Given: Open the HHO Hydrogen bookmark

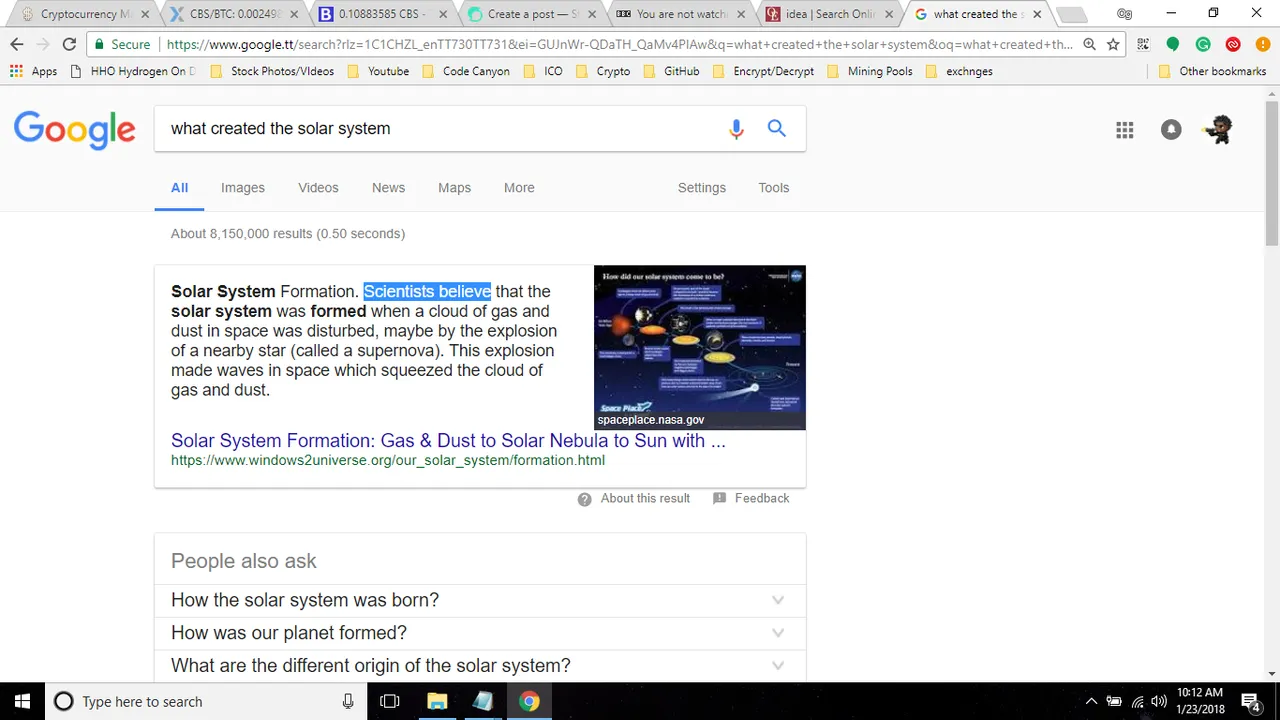Looking at the screenshot, I should pos(133,71).
